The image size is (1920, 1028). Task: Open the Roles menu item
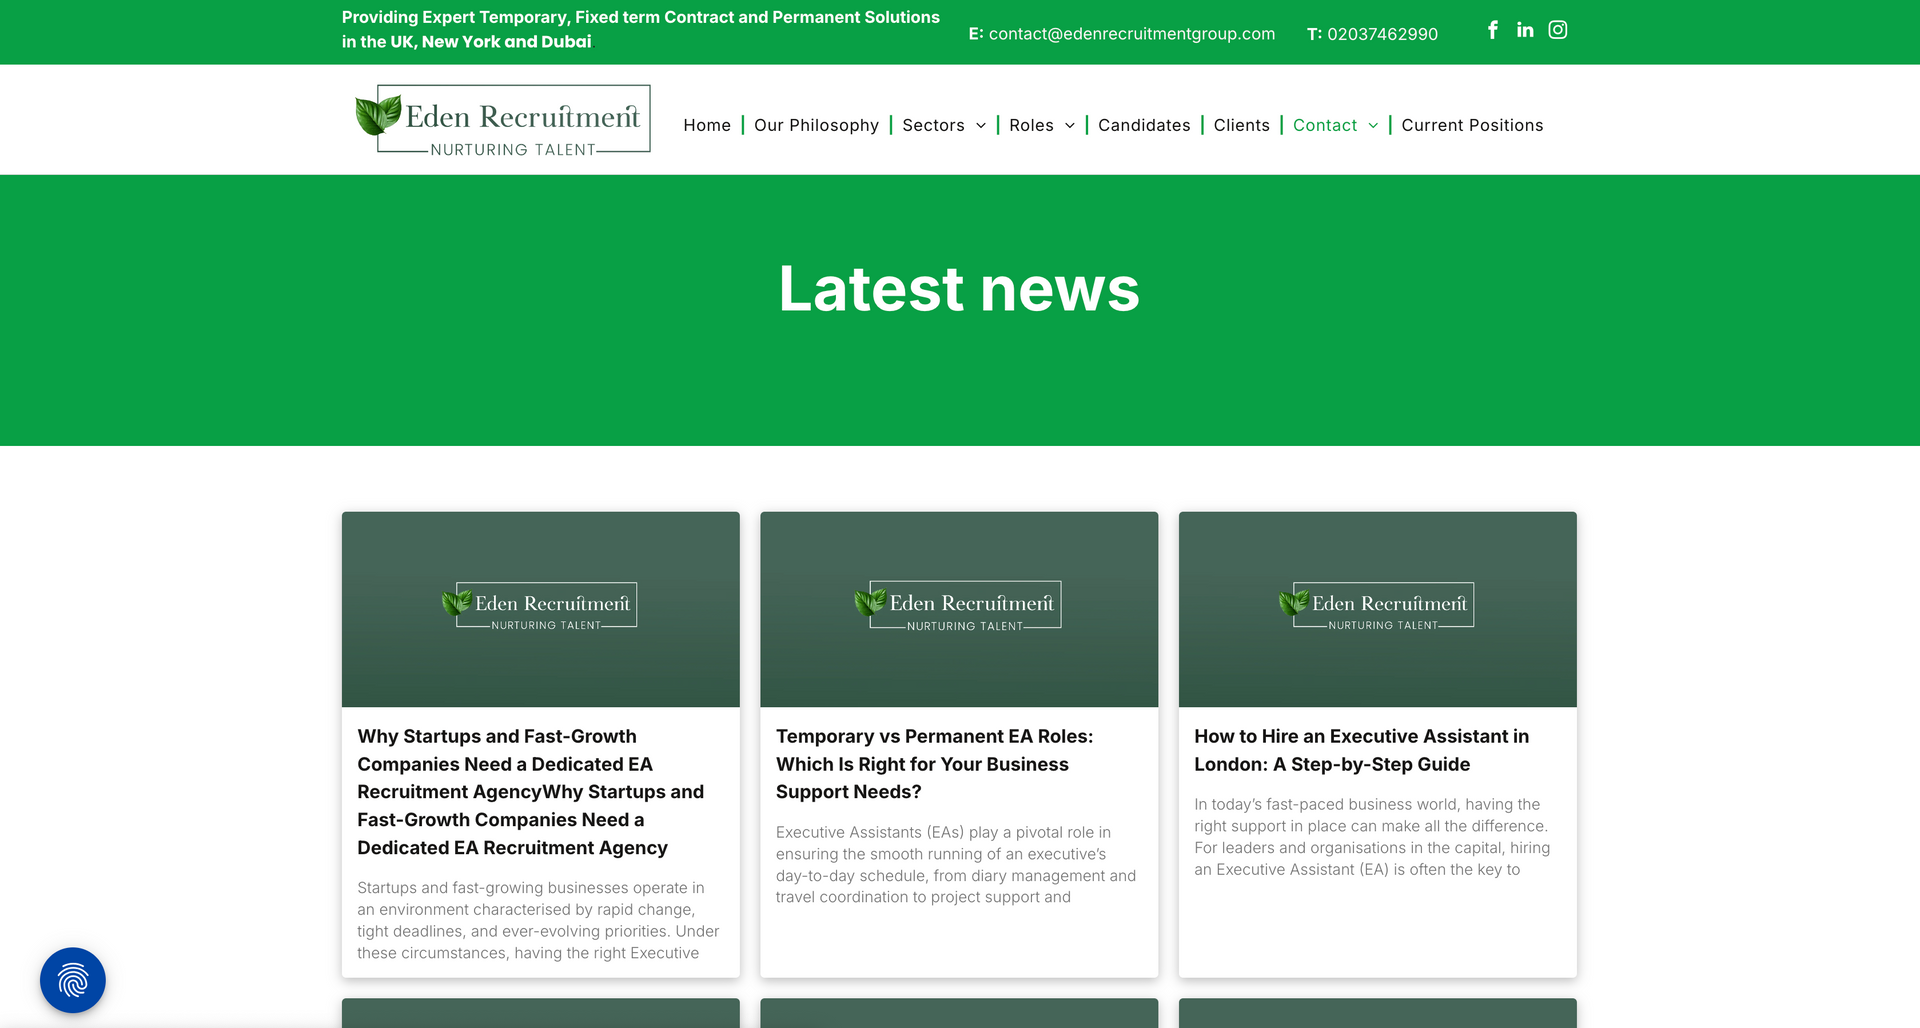point(1031,125)
